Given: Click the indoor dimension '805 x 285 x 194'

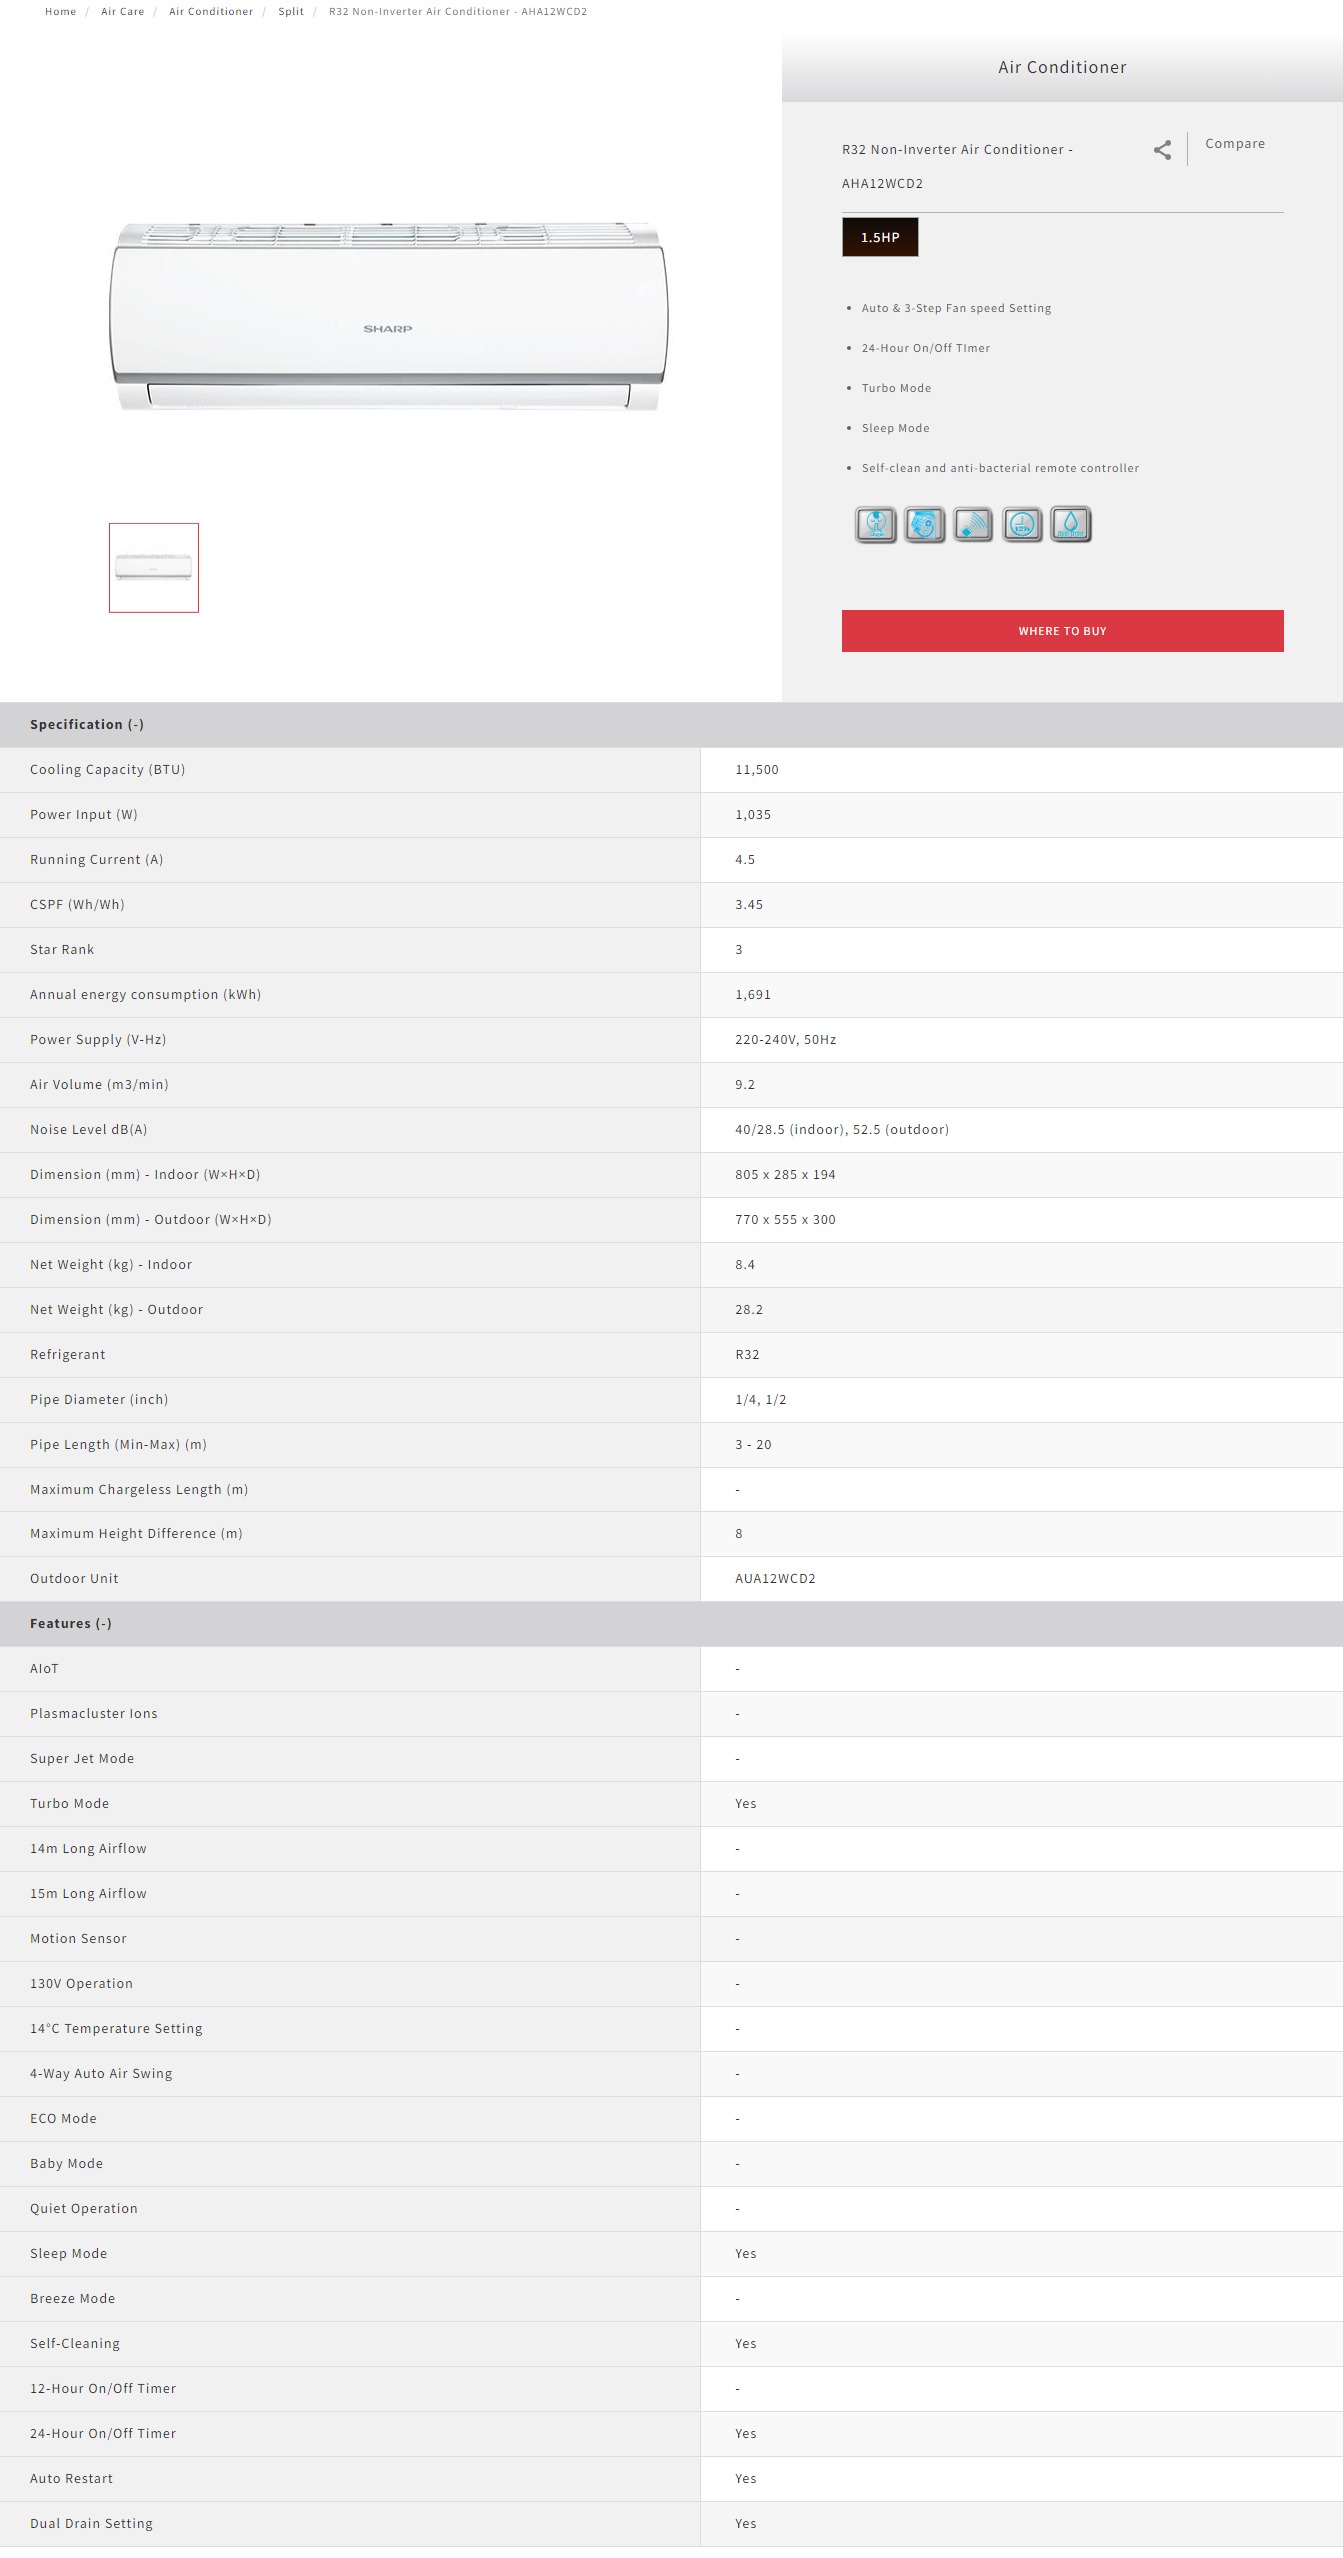Looking at the screenshot, I should (785, 1175).
